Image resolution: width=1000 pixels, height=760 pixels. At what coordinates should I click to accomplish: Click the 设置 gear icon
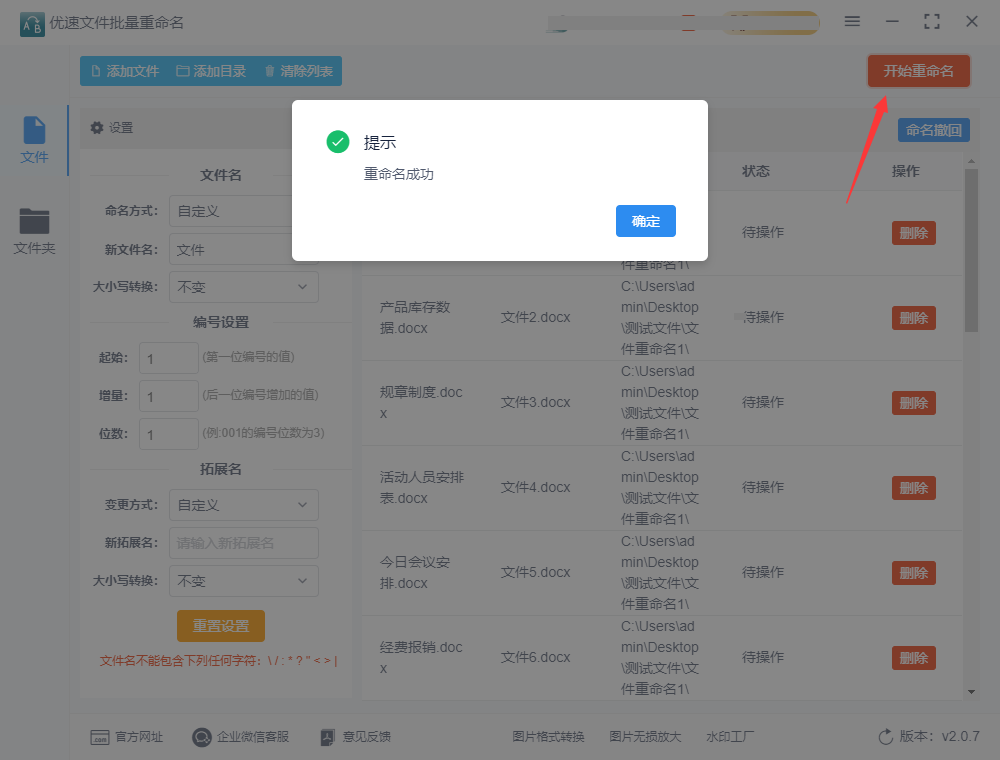(97, 128)
